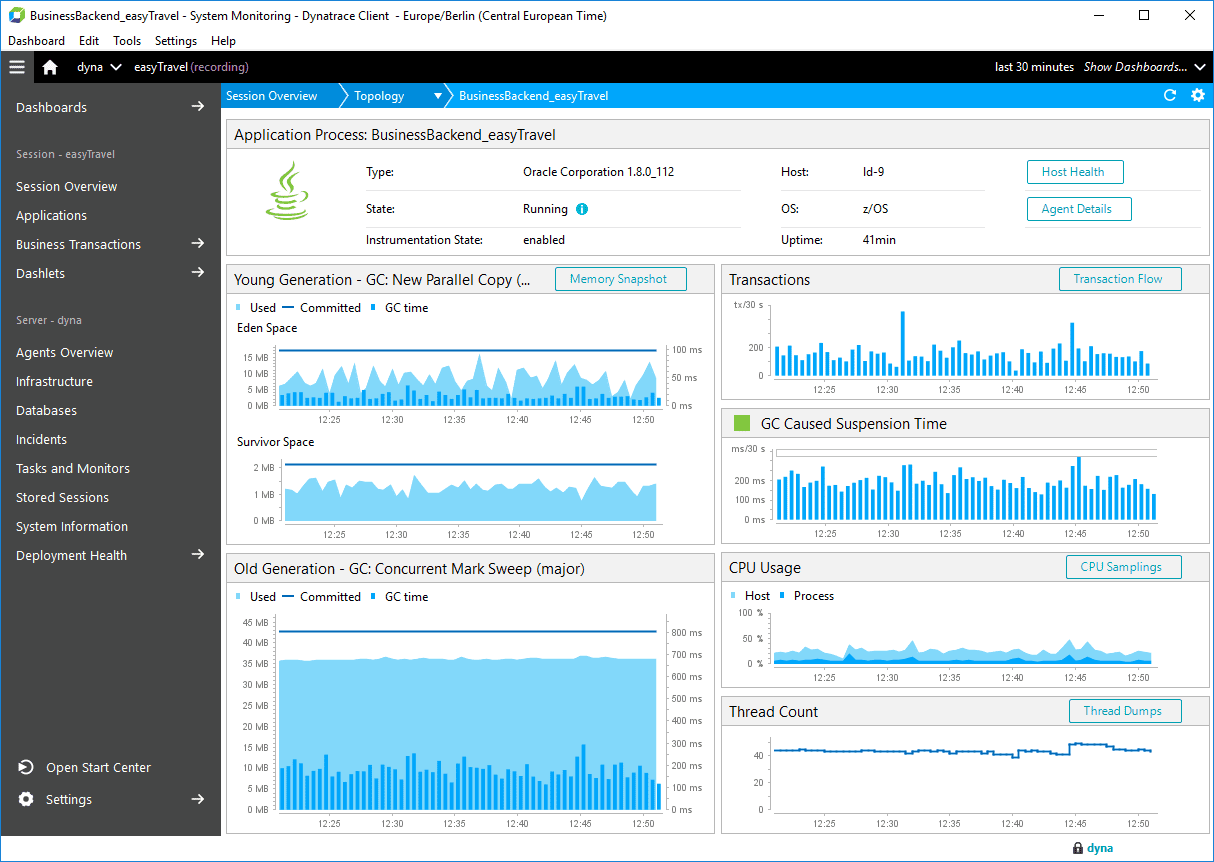Click the info icon next to Running
Viewport: 1214px width, 862px height.
click(582, 210)
